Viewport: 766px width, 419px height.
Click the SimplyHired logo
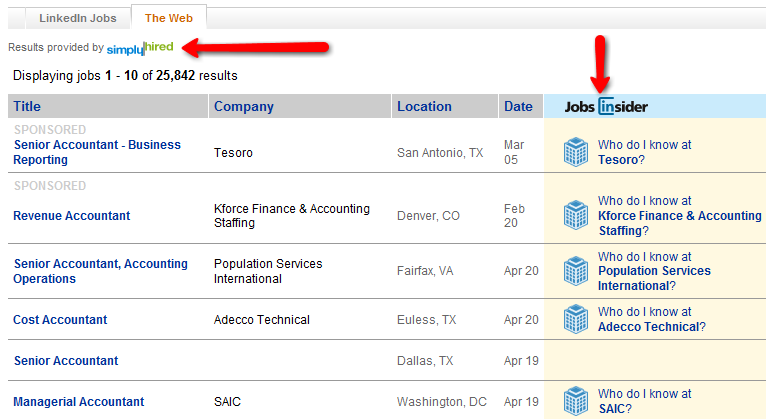(x=140, y=48)
